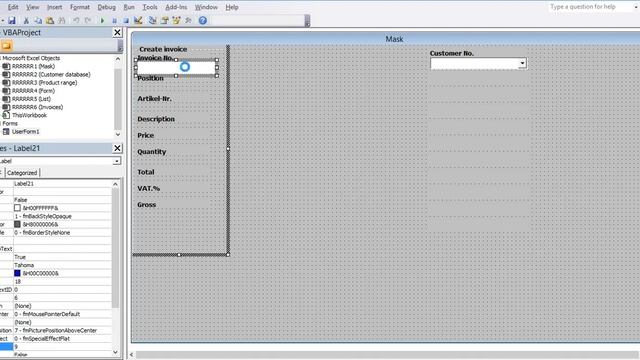Image resolution: width=640 pixels, height=360 pixels.
Task: Select the Artikel-Nr. label on form
Action: pyautogui.click(x=154, y=99)
